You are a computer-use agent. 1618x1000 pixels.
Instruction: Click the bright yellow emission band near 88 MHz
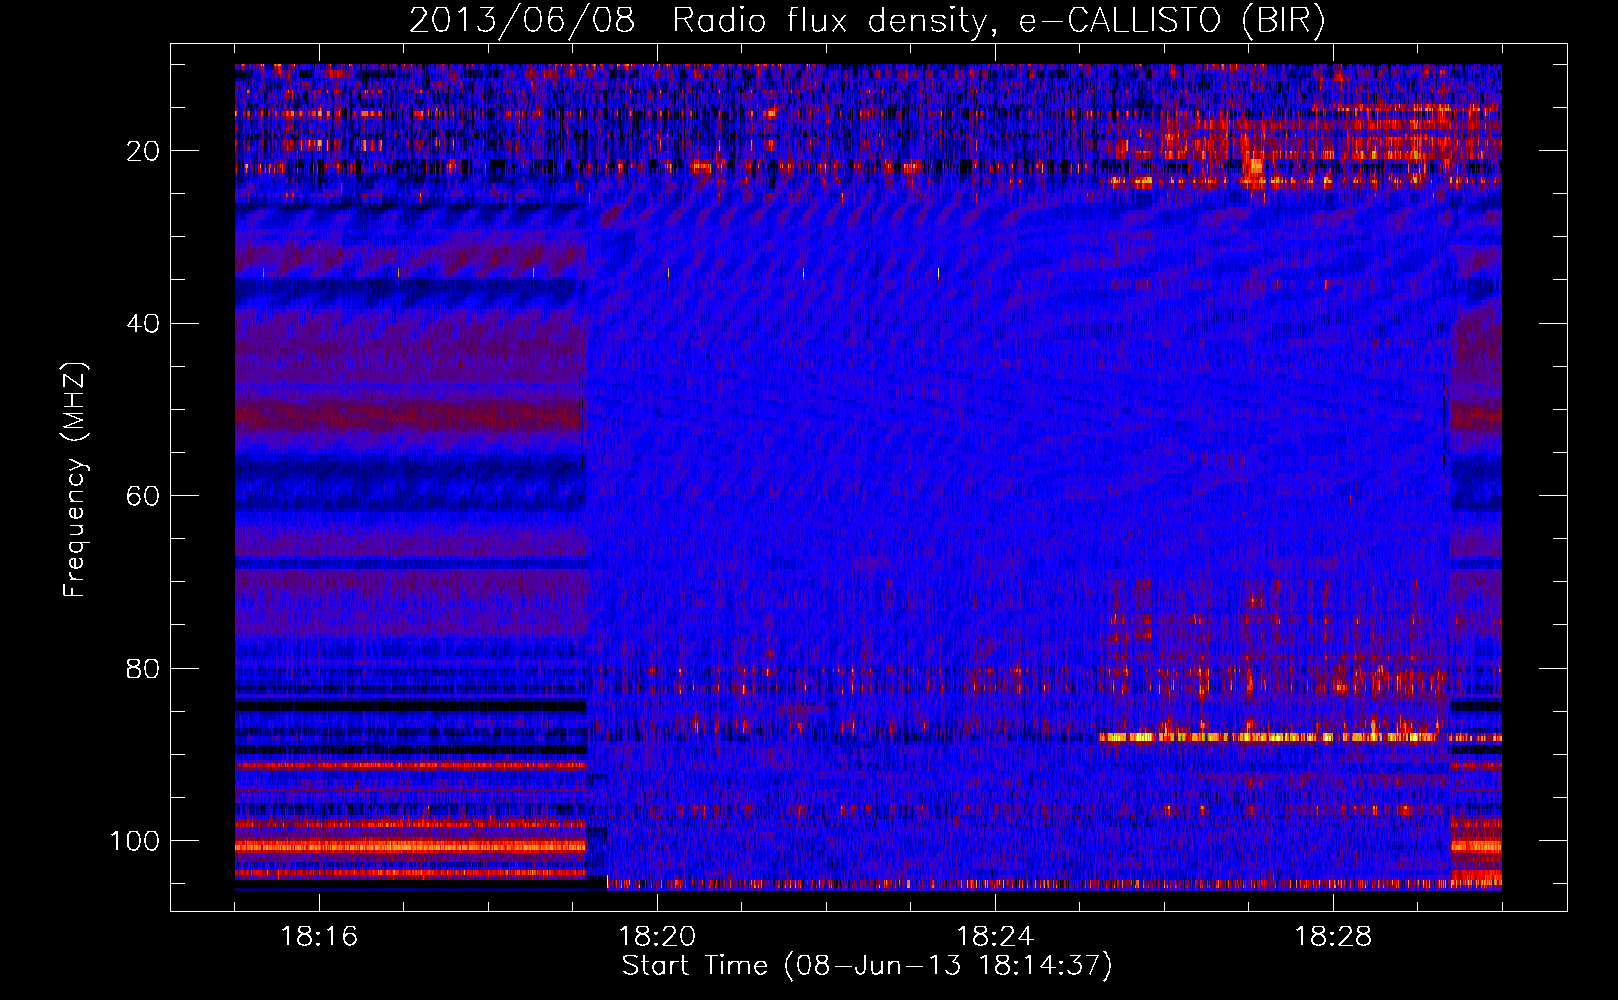(x=1269, y=738)
